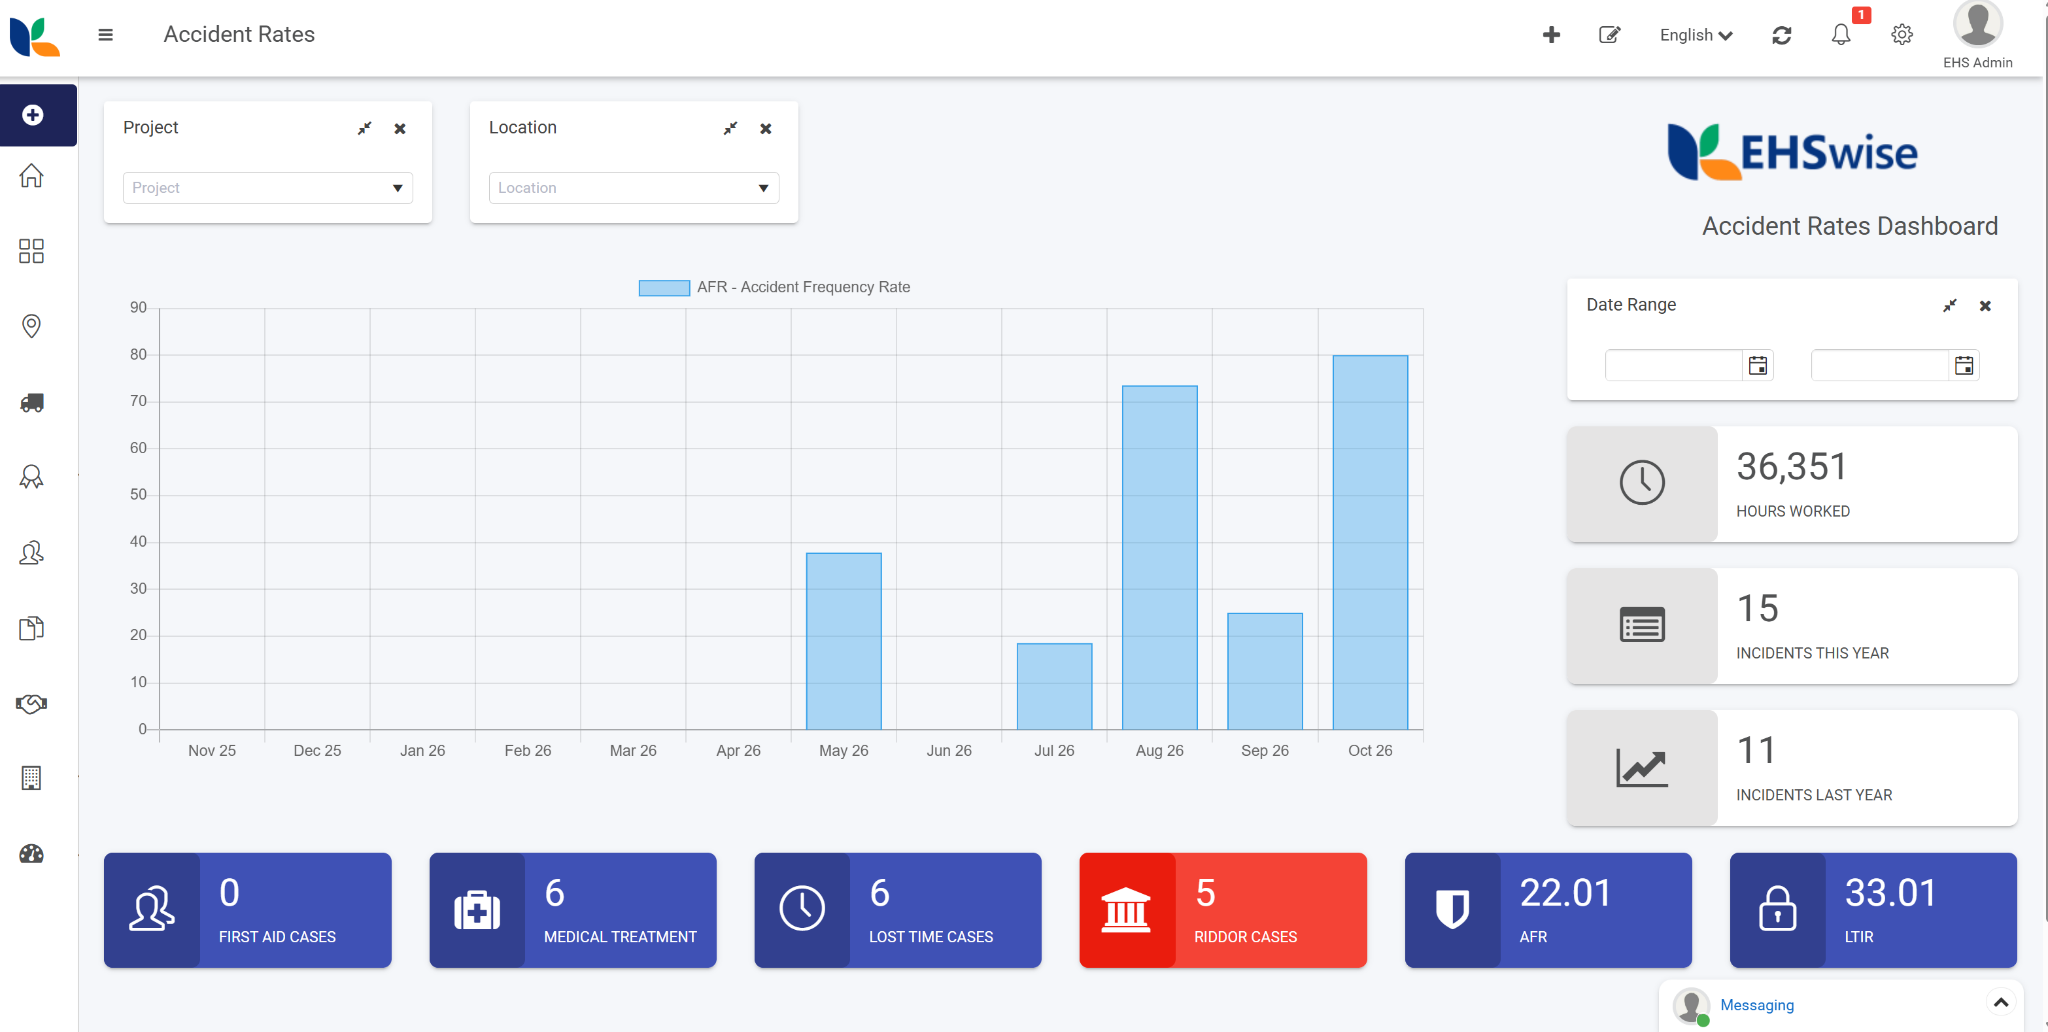
Task: Open EHS Admin user avatar
Action: coord(1977,23)
